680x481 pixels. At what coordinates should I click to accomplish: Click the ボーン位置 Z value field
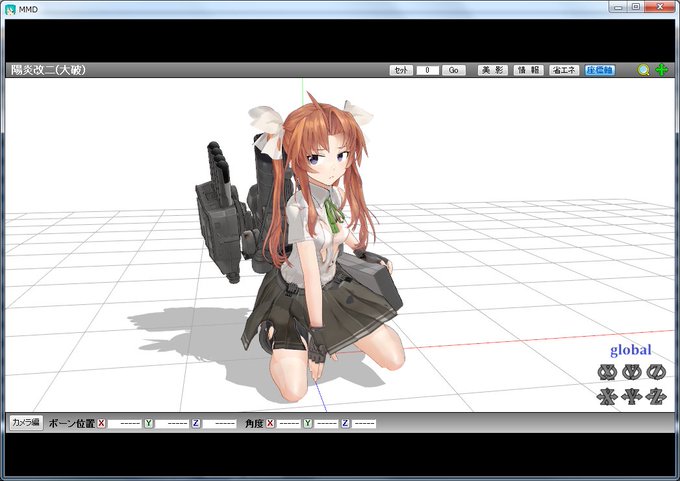(219, 423)
